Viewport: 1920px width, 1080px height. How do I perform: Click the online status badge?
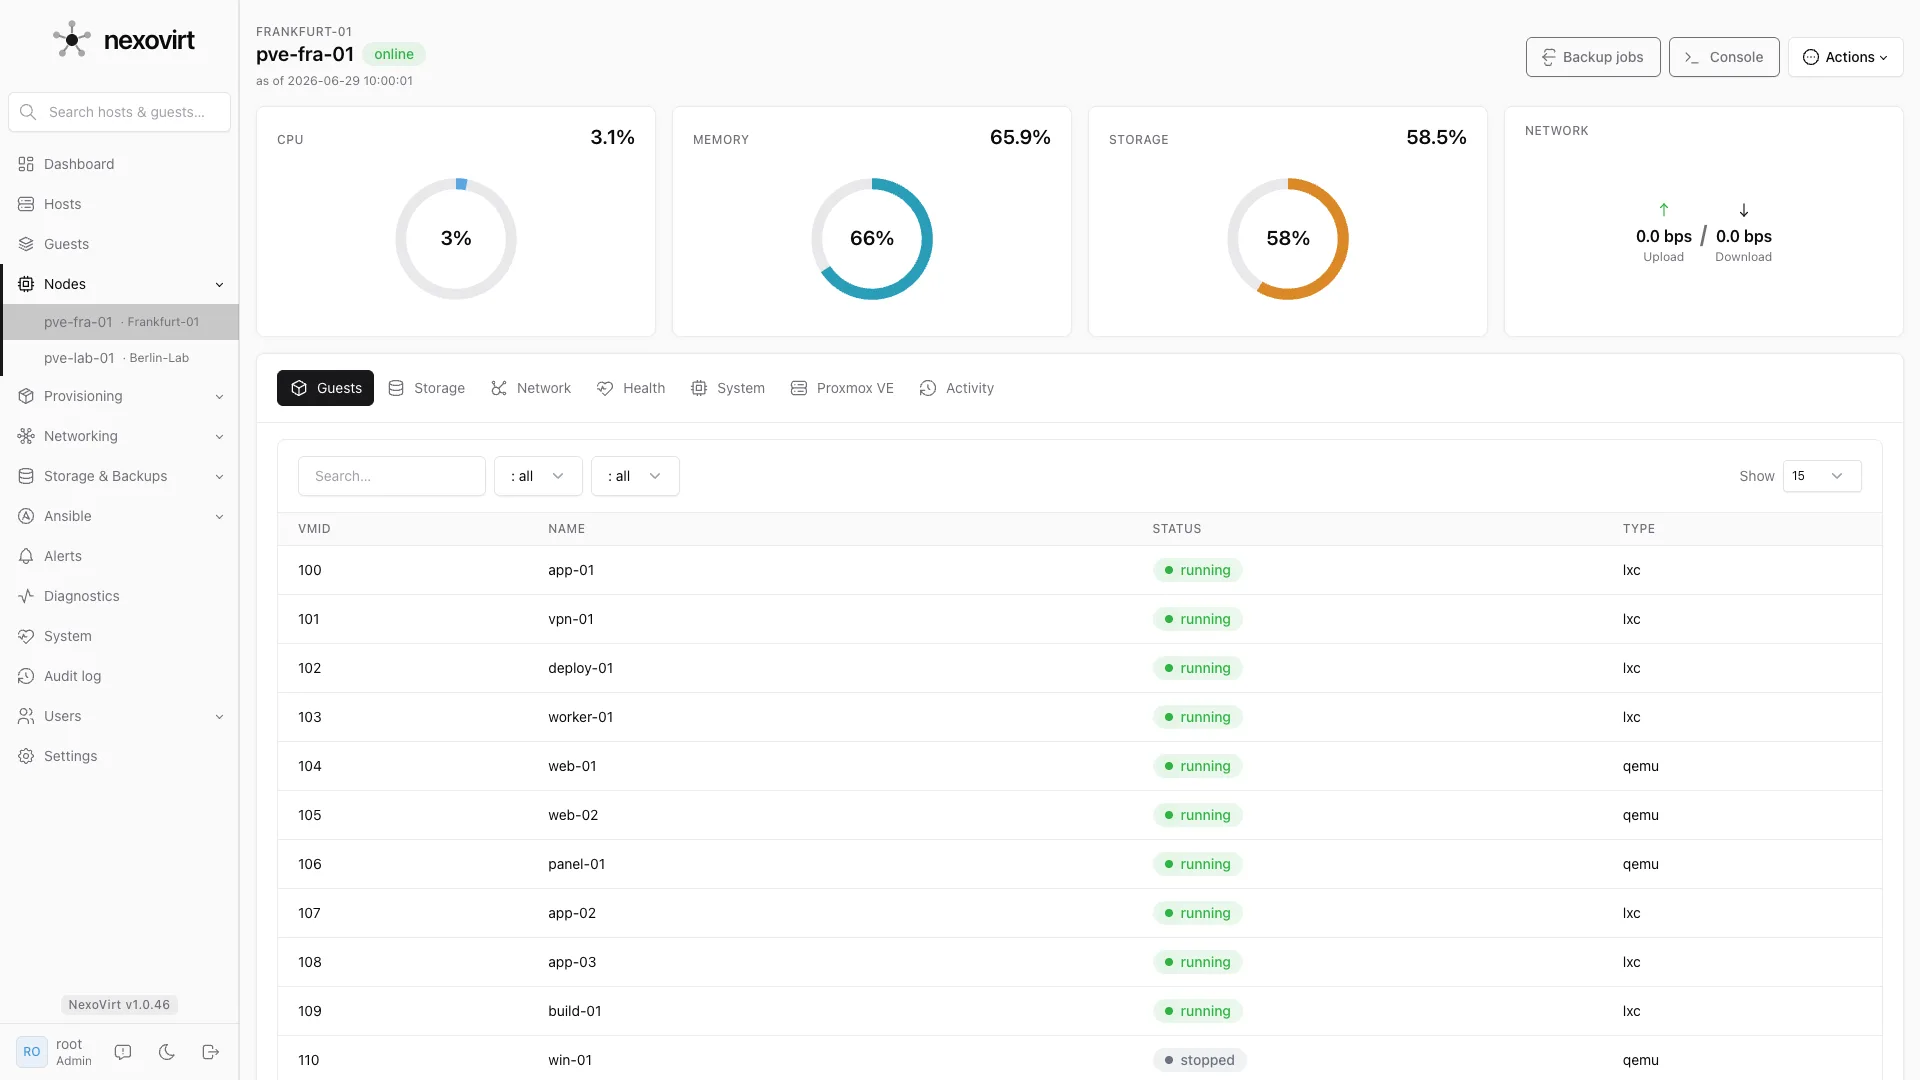(394, 55)
